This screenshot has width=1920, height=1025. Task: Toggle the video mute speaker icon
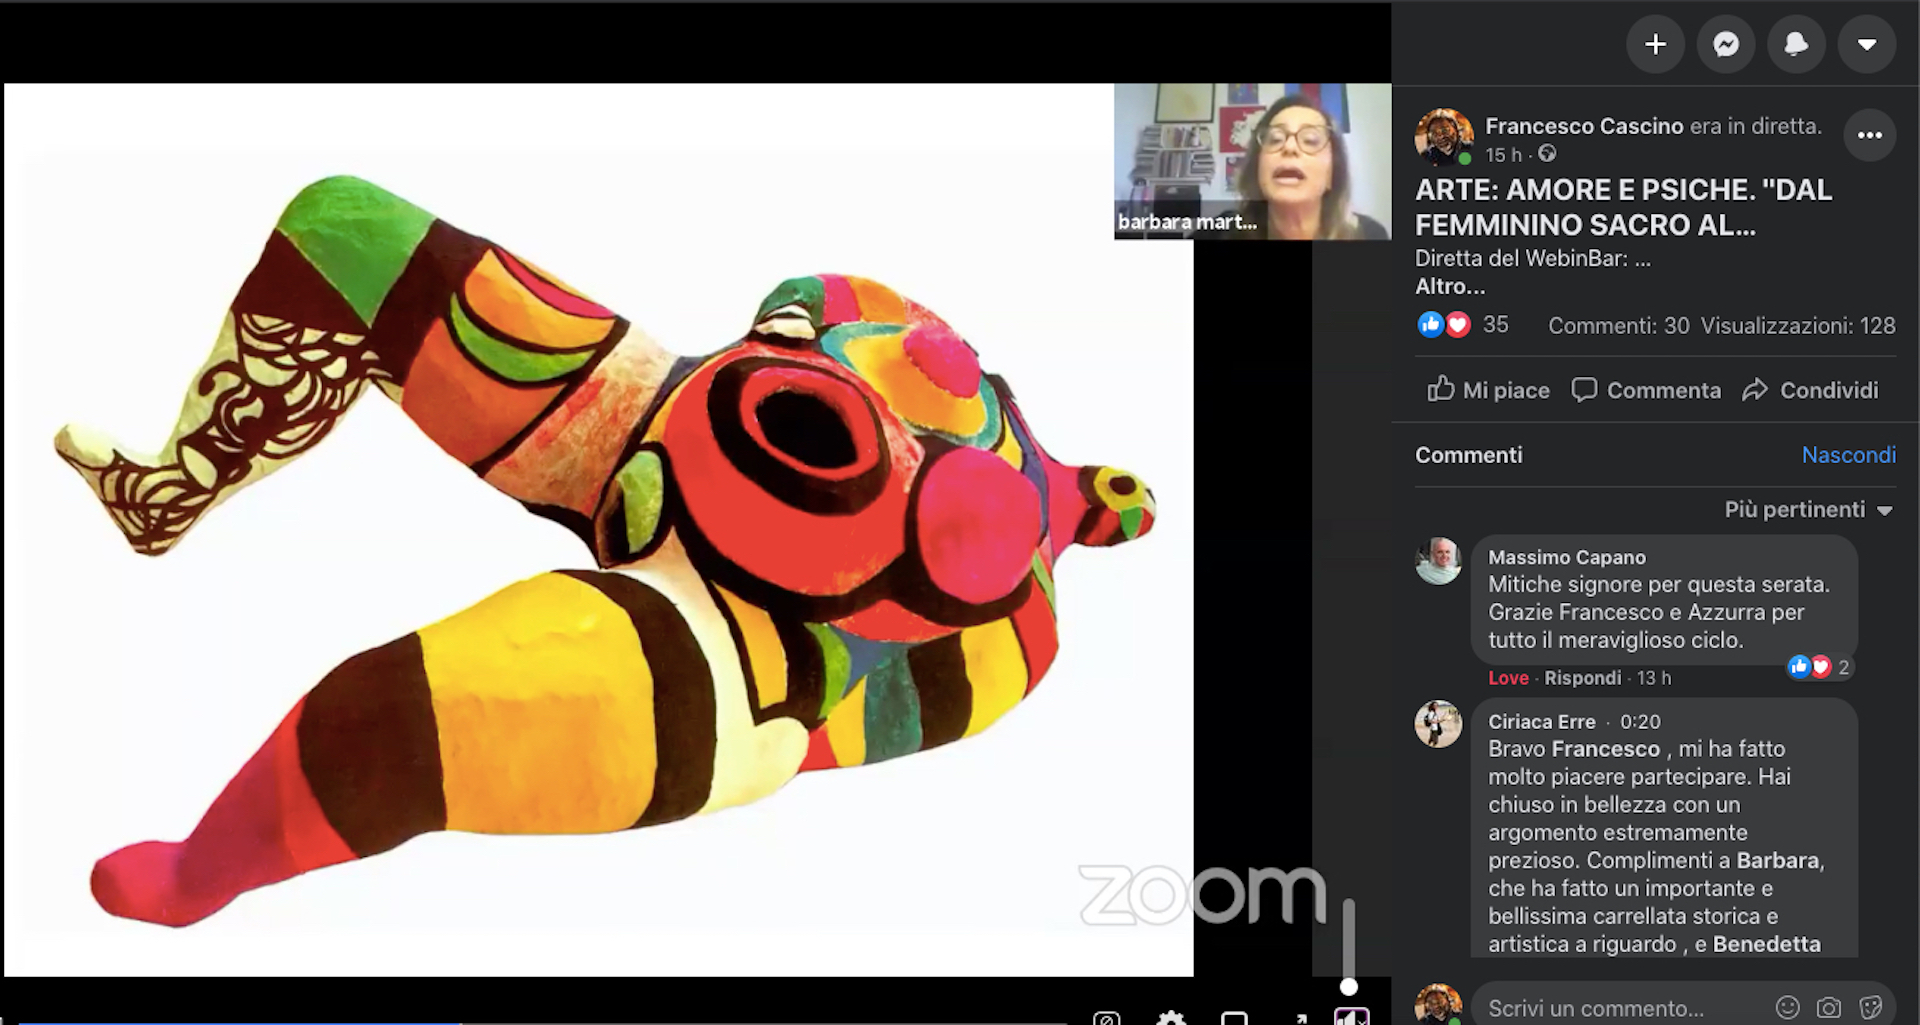tap(1351, 1018)
